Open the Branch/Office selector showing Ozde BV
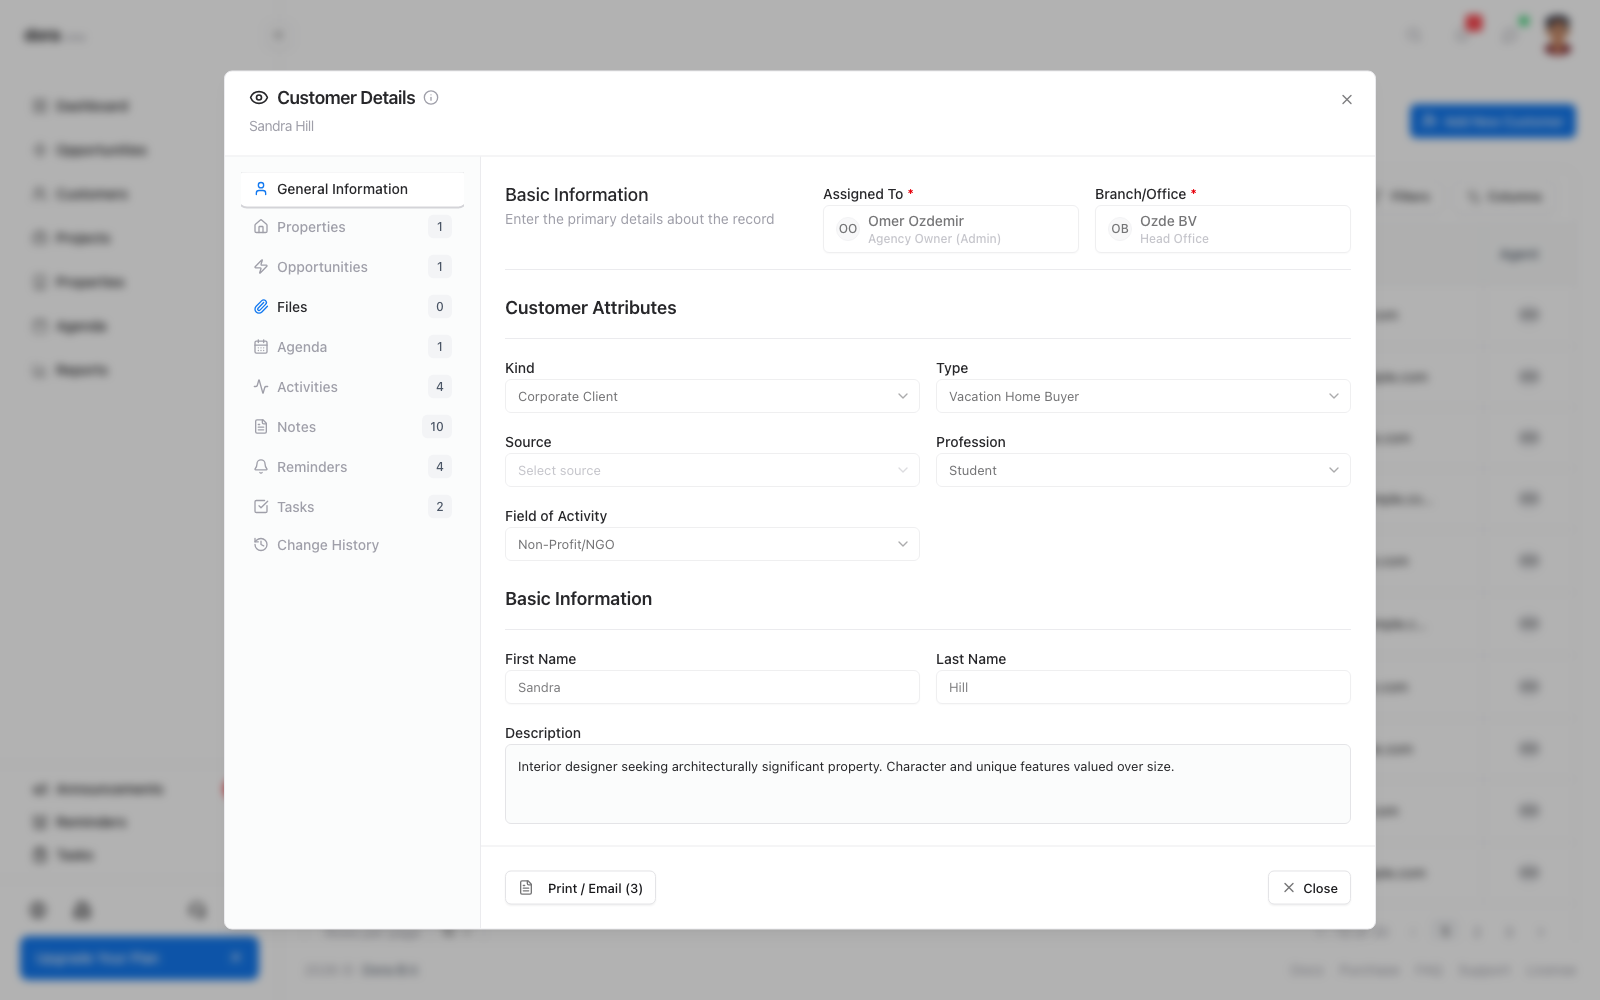1600x1000 pixels. 1223,229
